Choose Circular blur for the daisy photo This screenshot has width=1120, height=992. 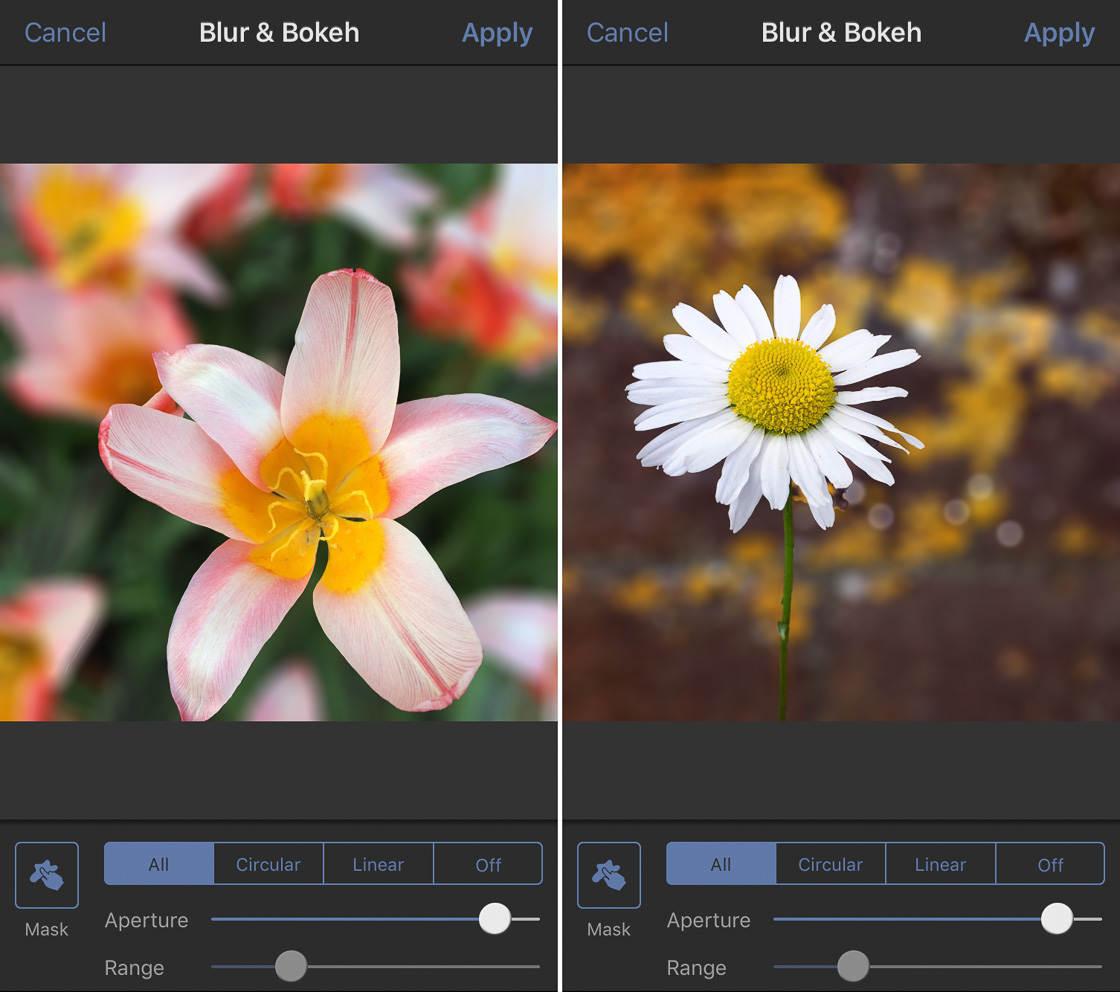click(x=830, y=864)
